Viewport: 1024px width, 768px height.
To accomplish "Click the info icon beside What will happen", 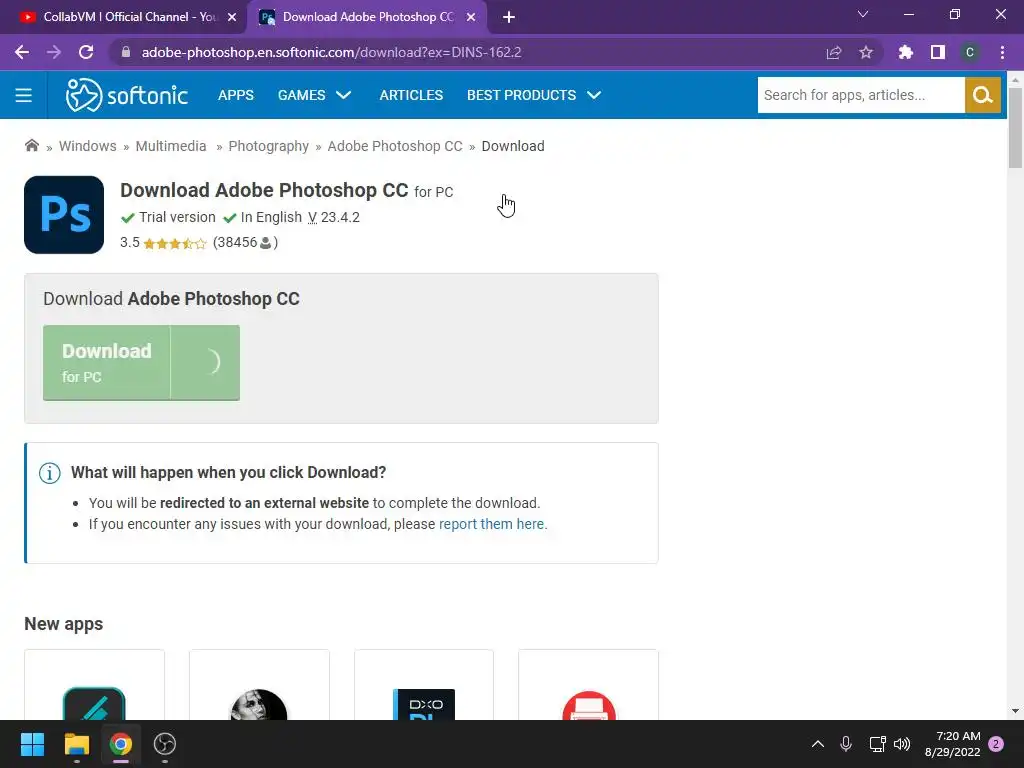I will (x=50, y=473).
